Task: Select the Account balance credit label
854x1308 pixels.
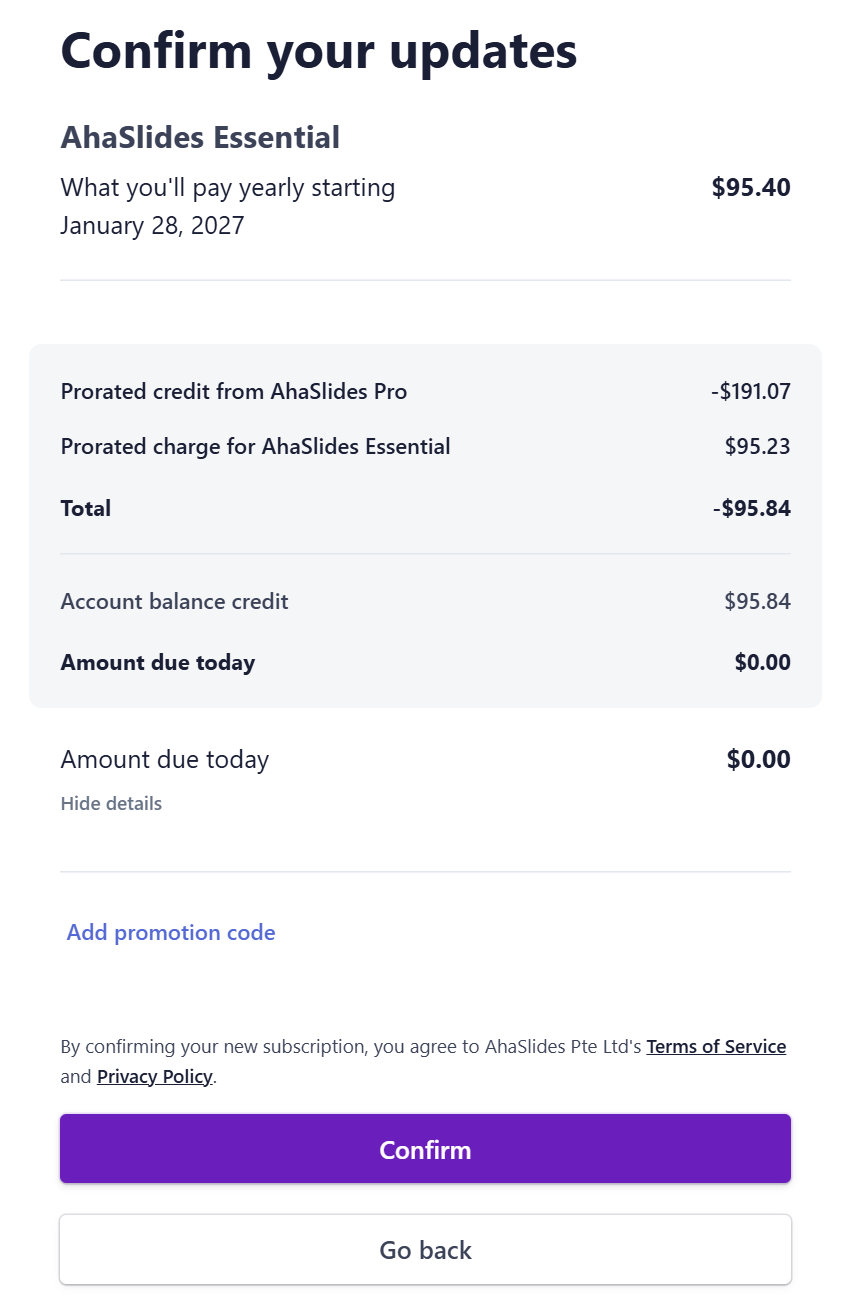Action: coord(174,602)
